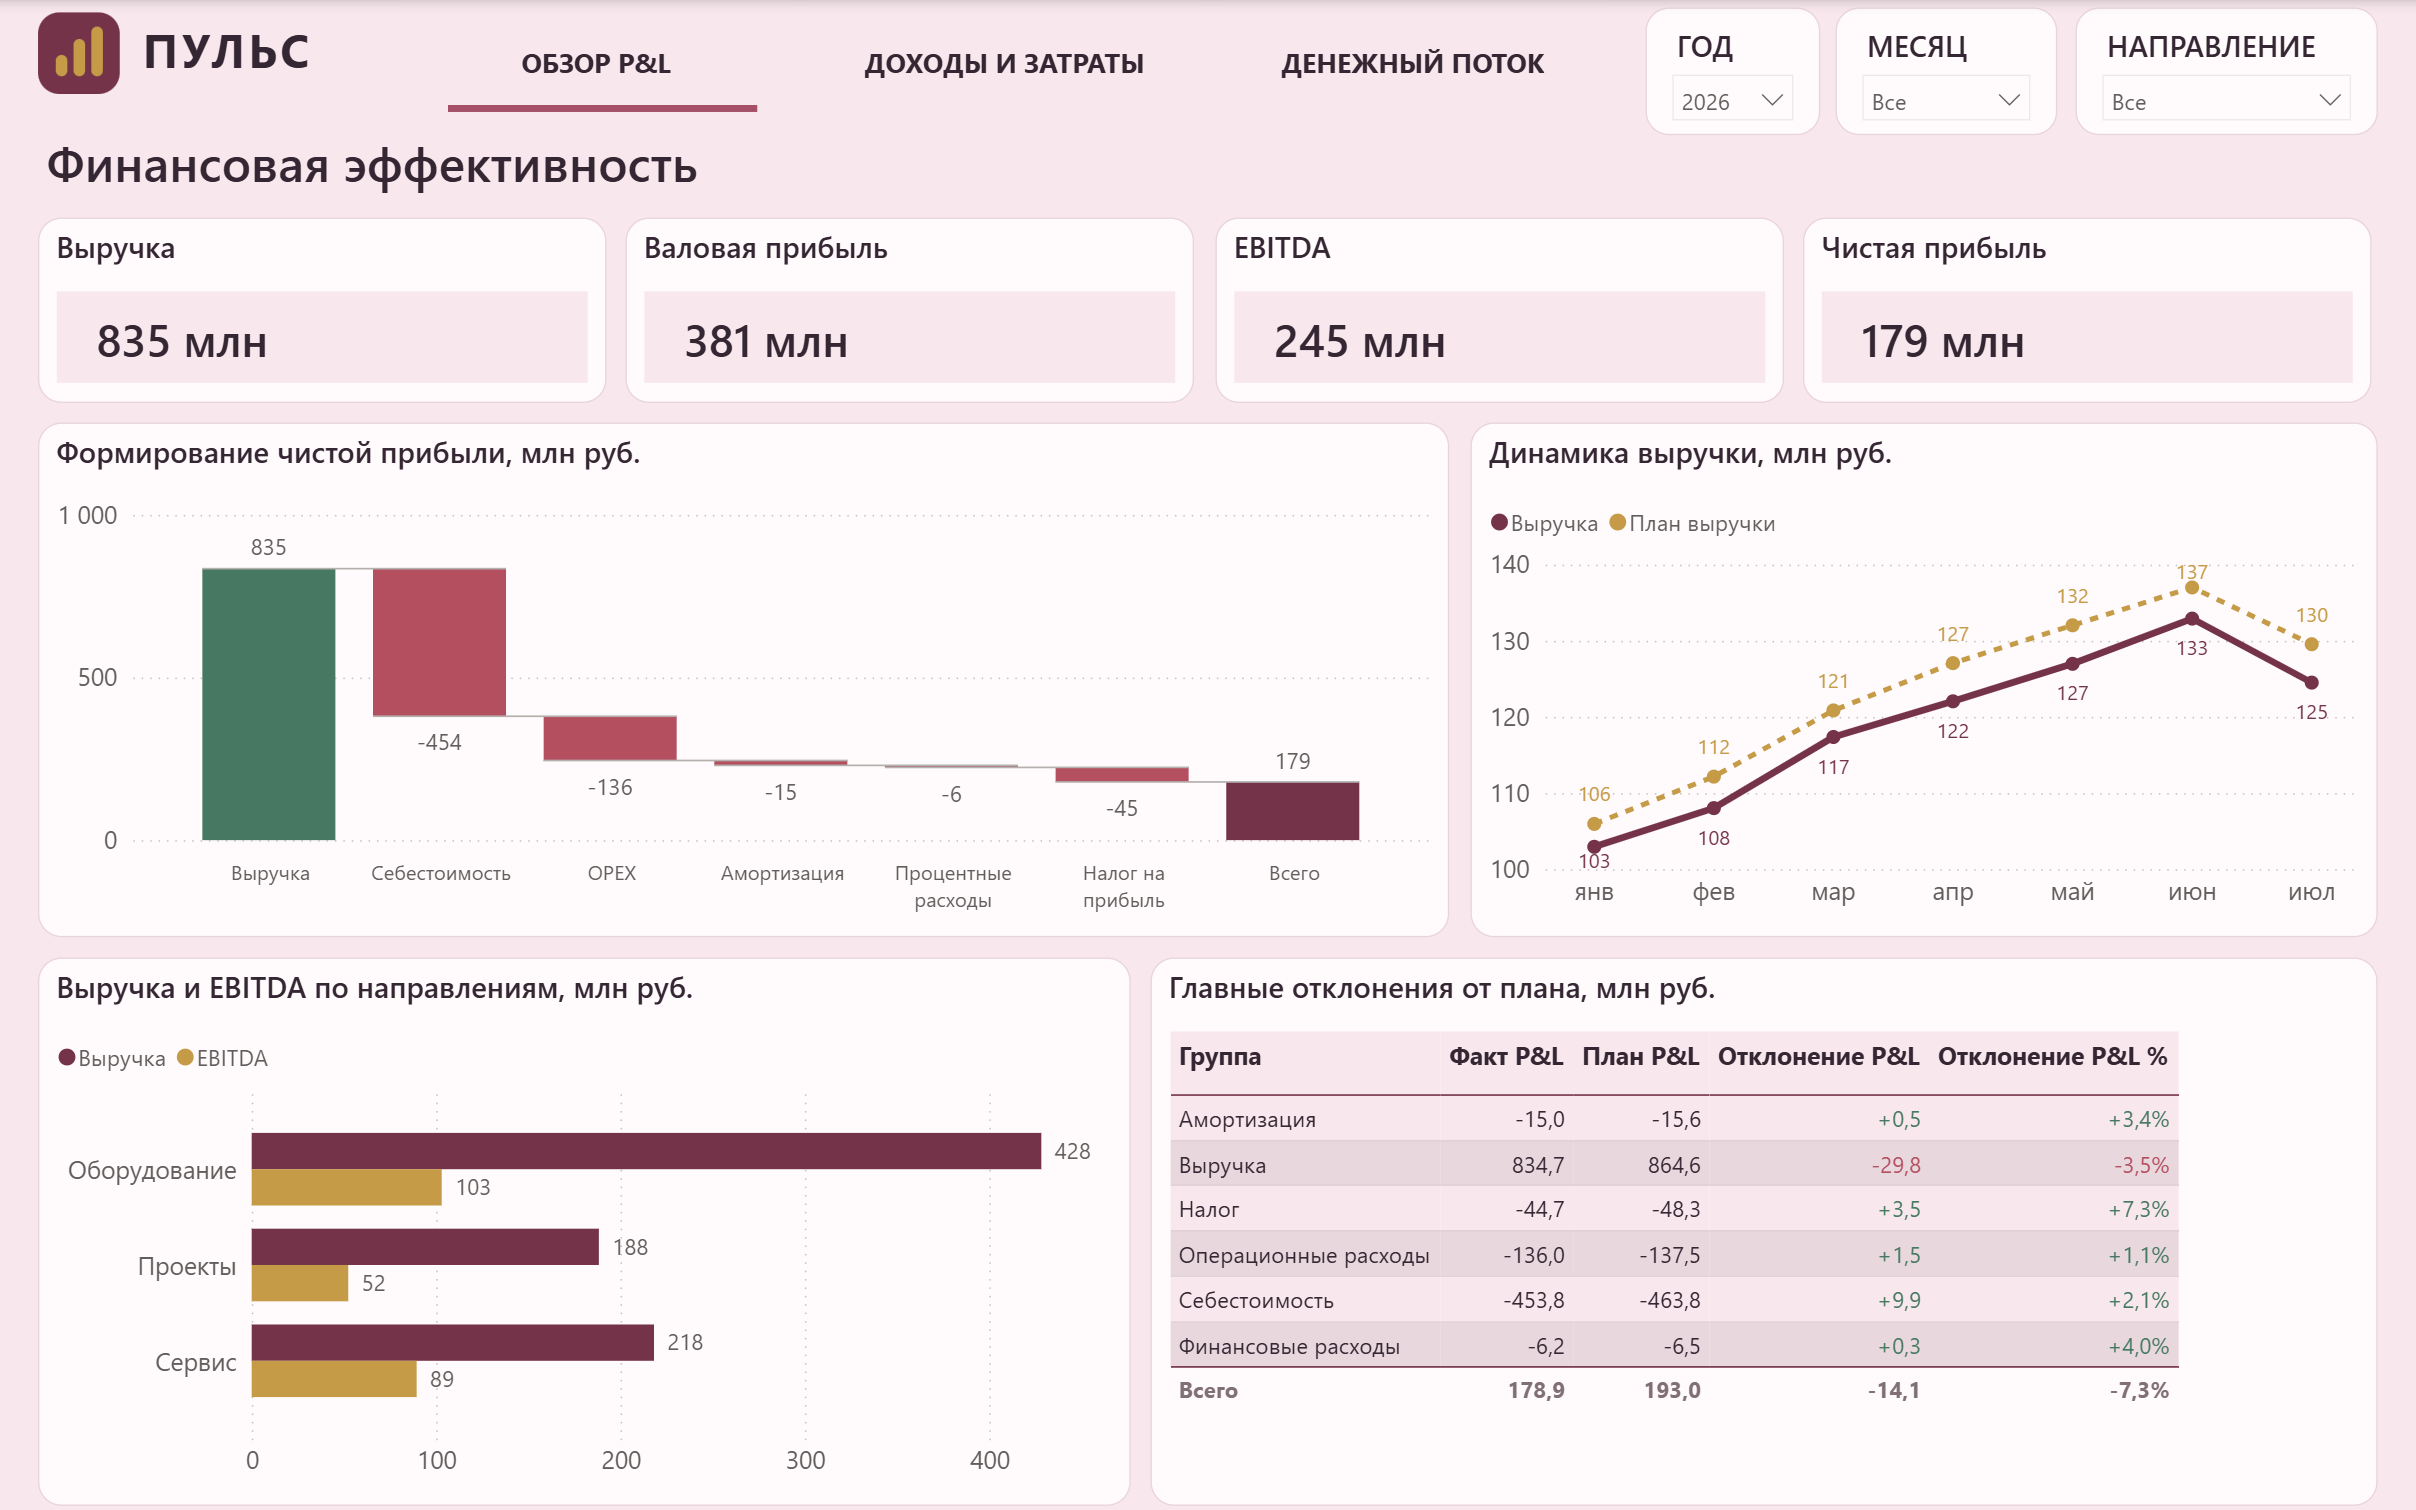Open the ГОД dropdown showing 2026
The width and height of the screenshot is (2416, 1510).
click(x=1732, y=101)
